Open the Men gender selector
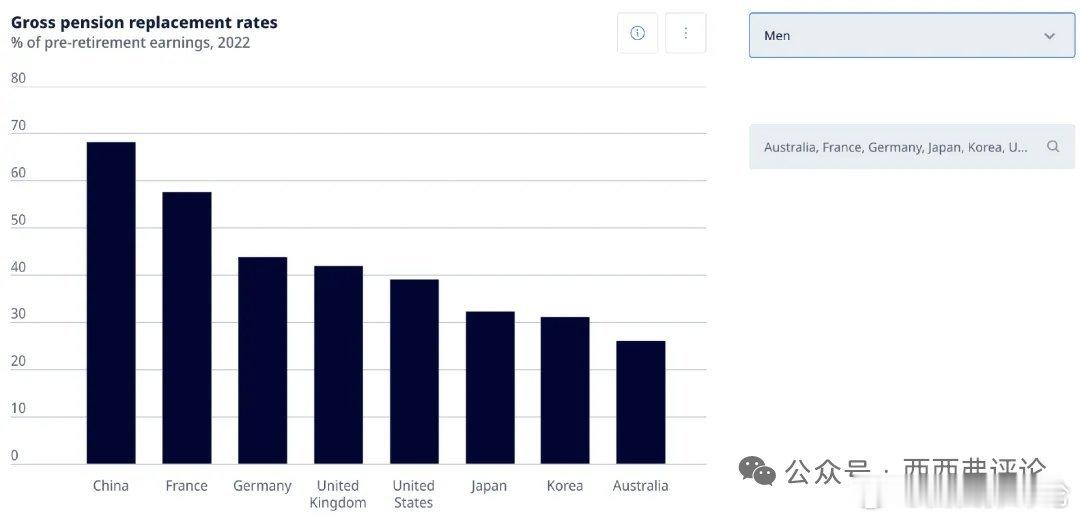Viewport: 1080px width, 520px height. 912,35
